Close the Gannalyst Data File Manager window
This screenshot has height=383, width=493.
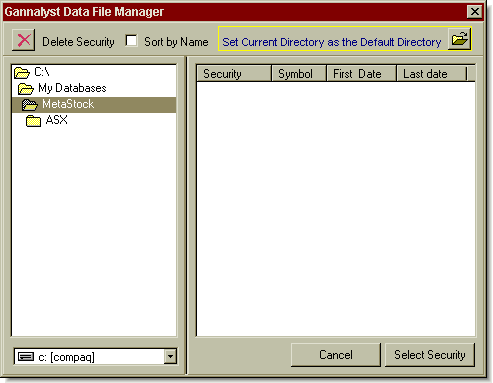coord(475,12)
